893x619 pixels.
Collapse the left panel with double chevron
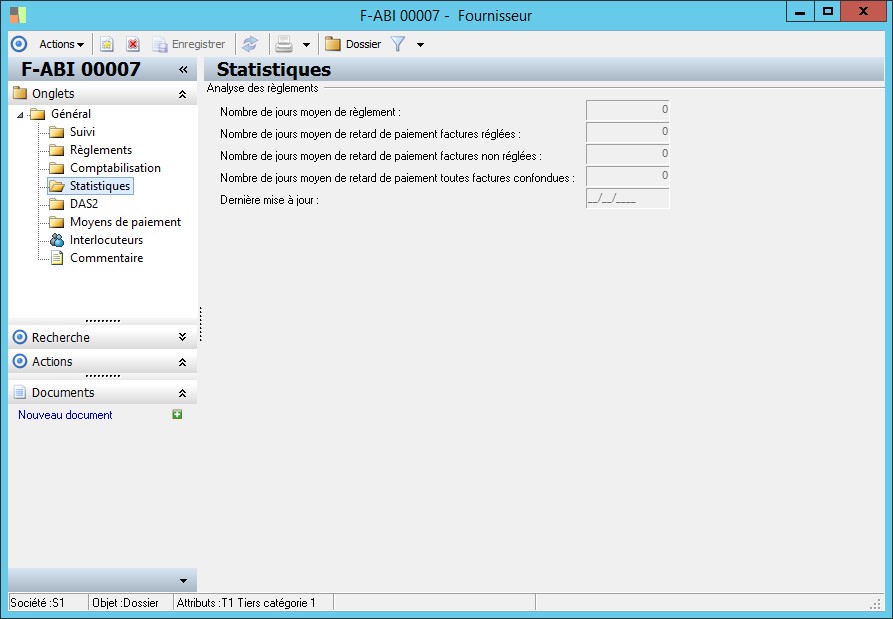[183, 70]
